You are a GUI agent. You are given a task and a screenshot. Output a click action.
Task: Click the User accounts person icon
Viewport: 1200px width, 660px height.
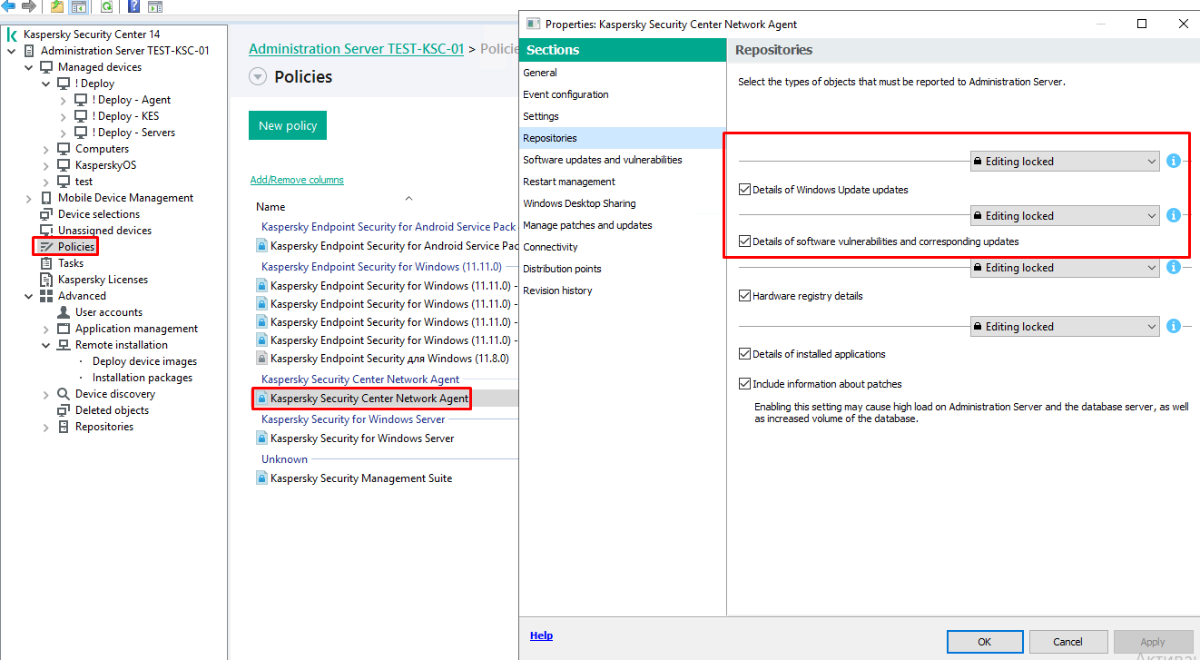tap(64, 312)
